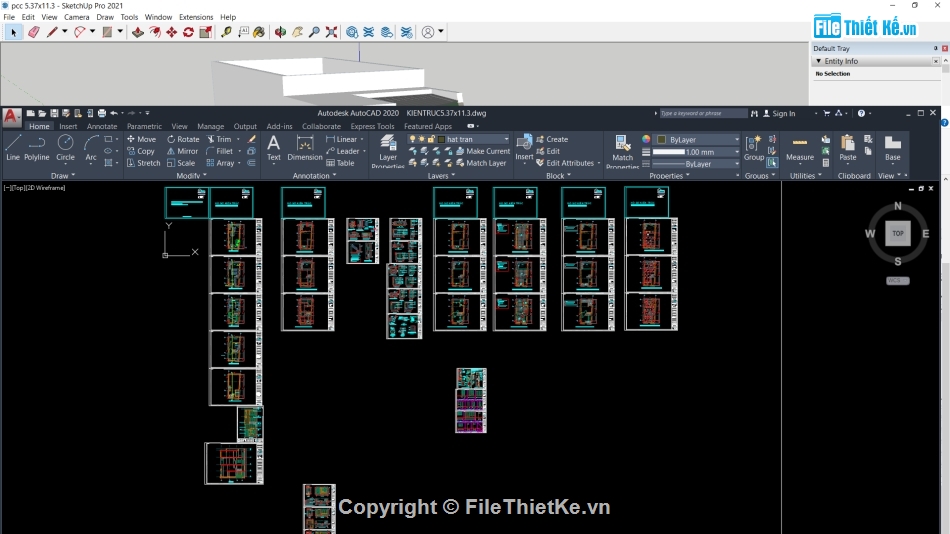Open the SketchUp 3D Warehouse icon
950x534 pixels.
352,32
